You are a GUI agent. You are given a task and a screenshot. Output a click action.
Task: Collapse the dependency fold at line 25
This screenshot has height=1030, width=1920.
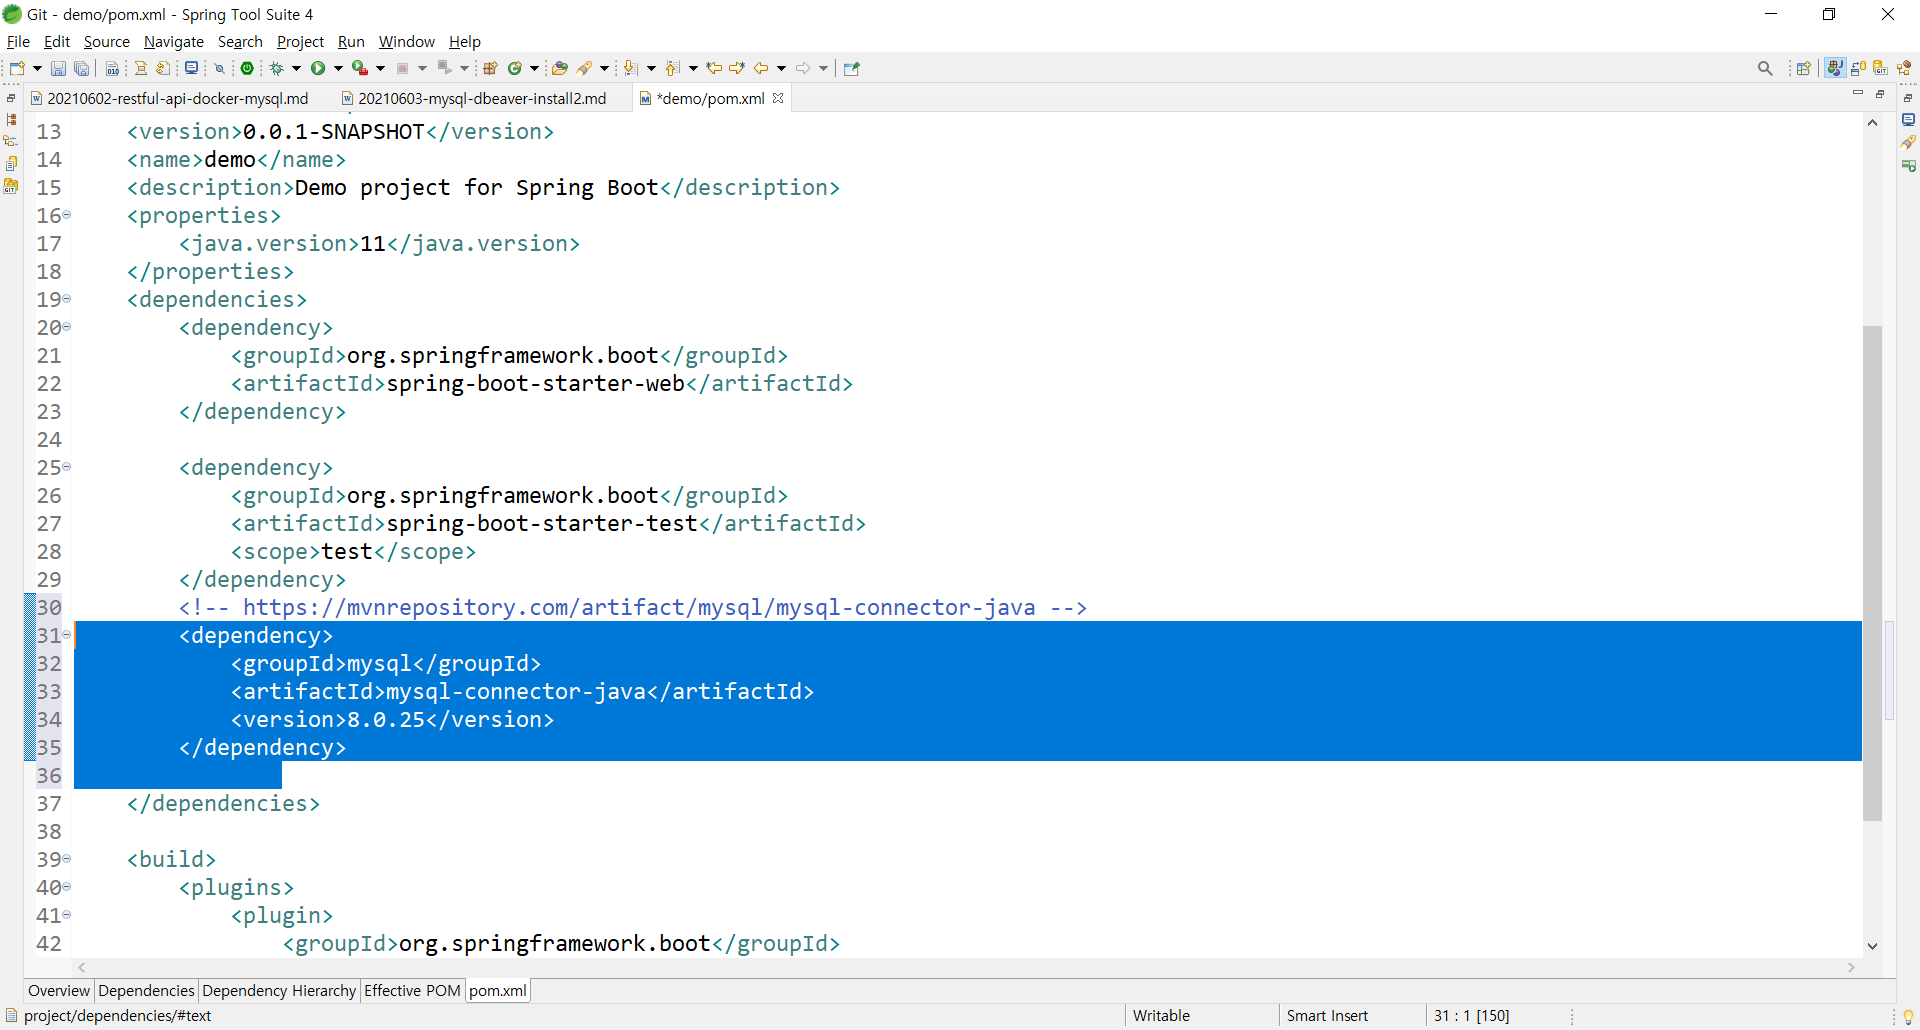(67, 467)
